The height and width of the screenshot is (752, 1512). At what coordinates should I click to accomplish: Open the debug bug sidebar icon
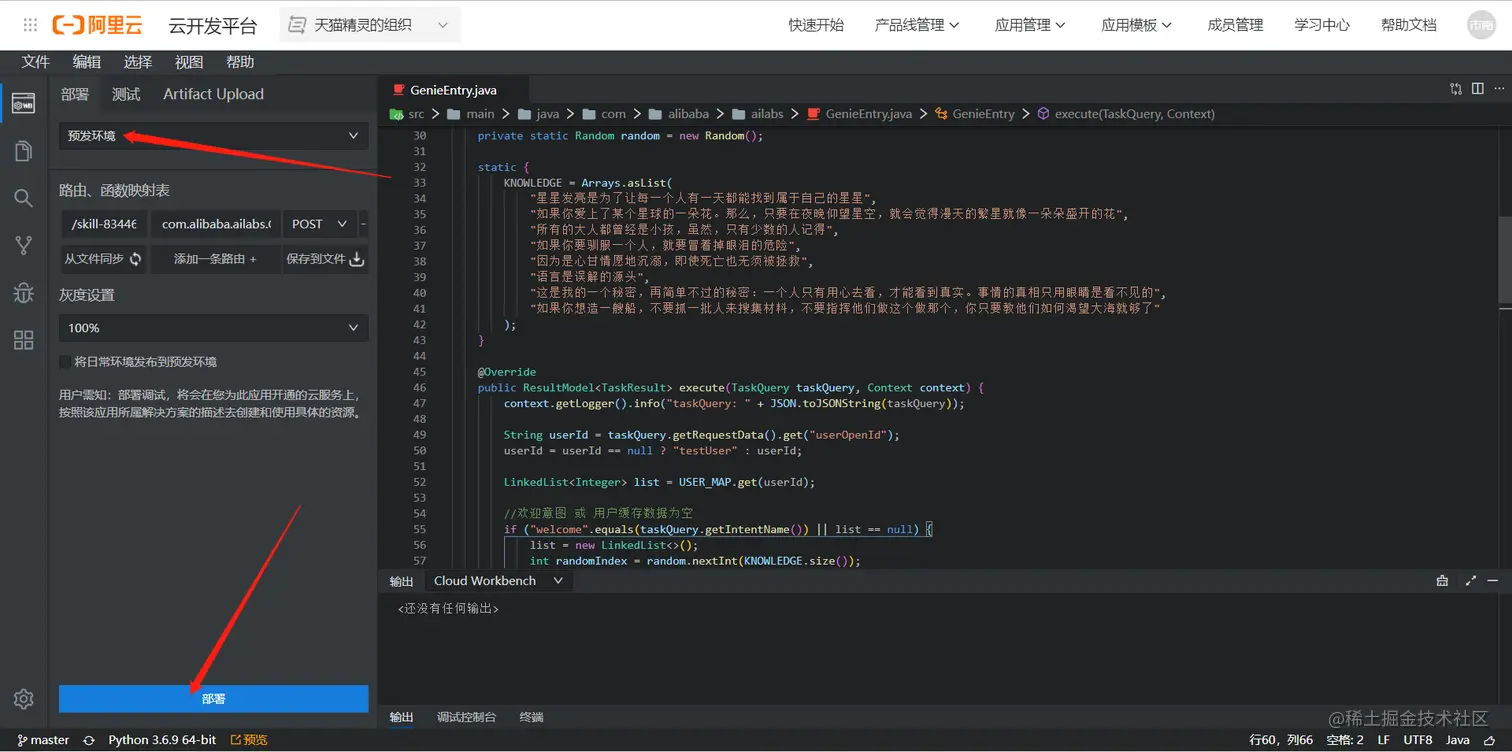click(23, 292)
